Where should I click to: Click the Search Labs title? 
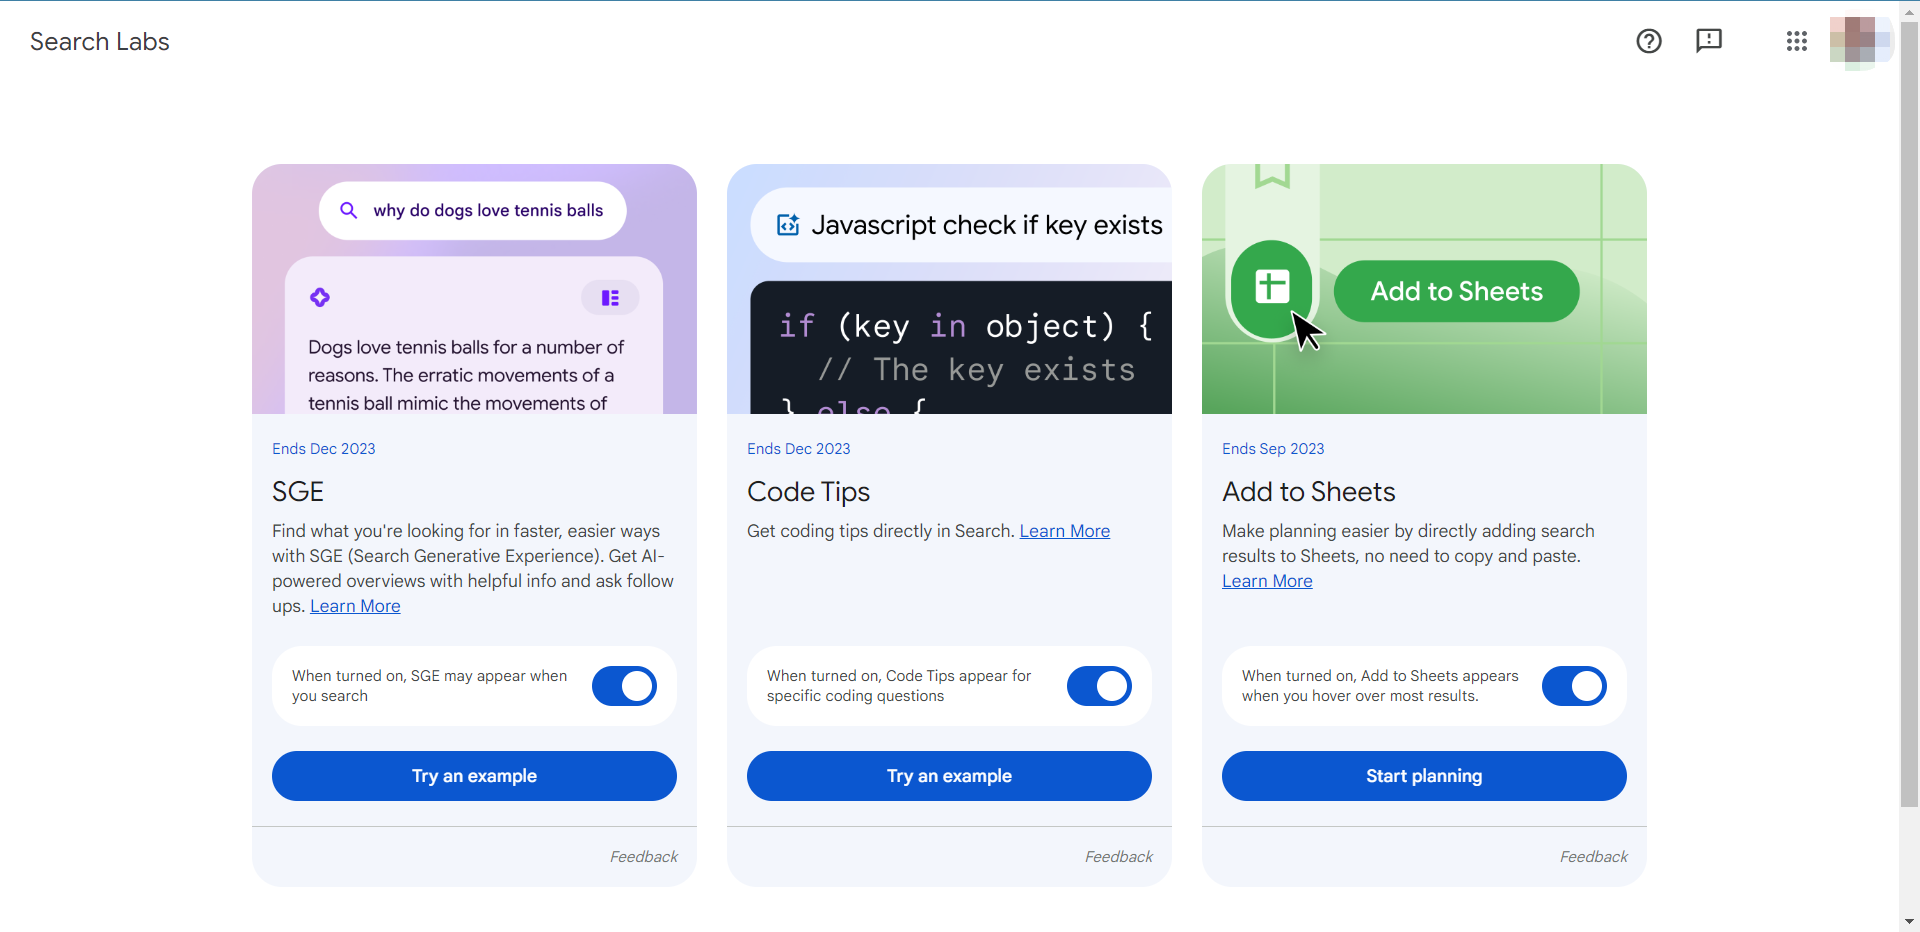100,41
